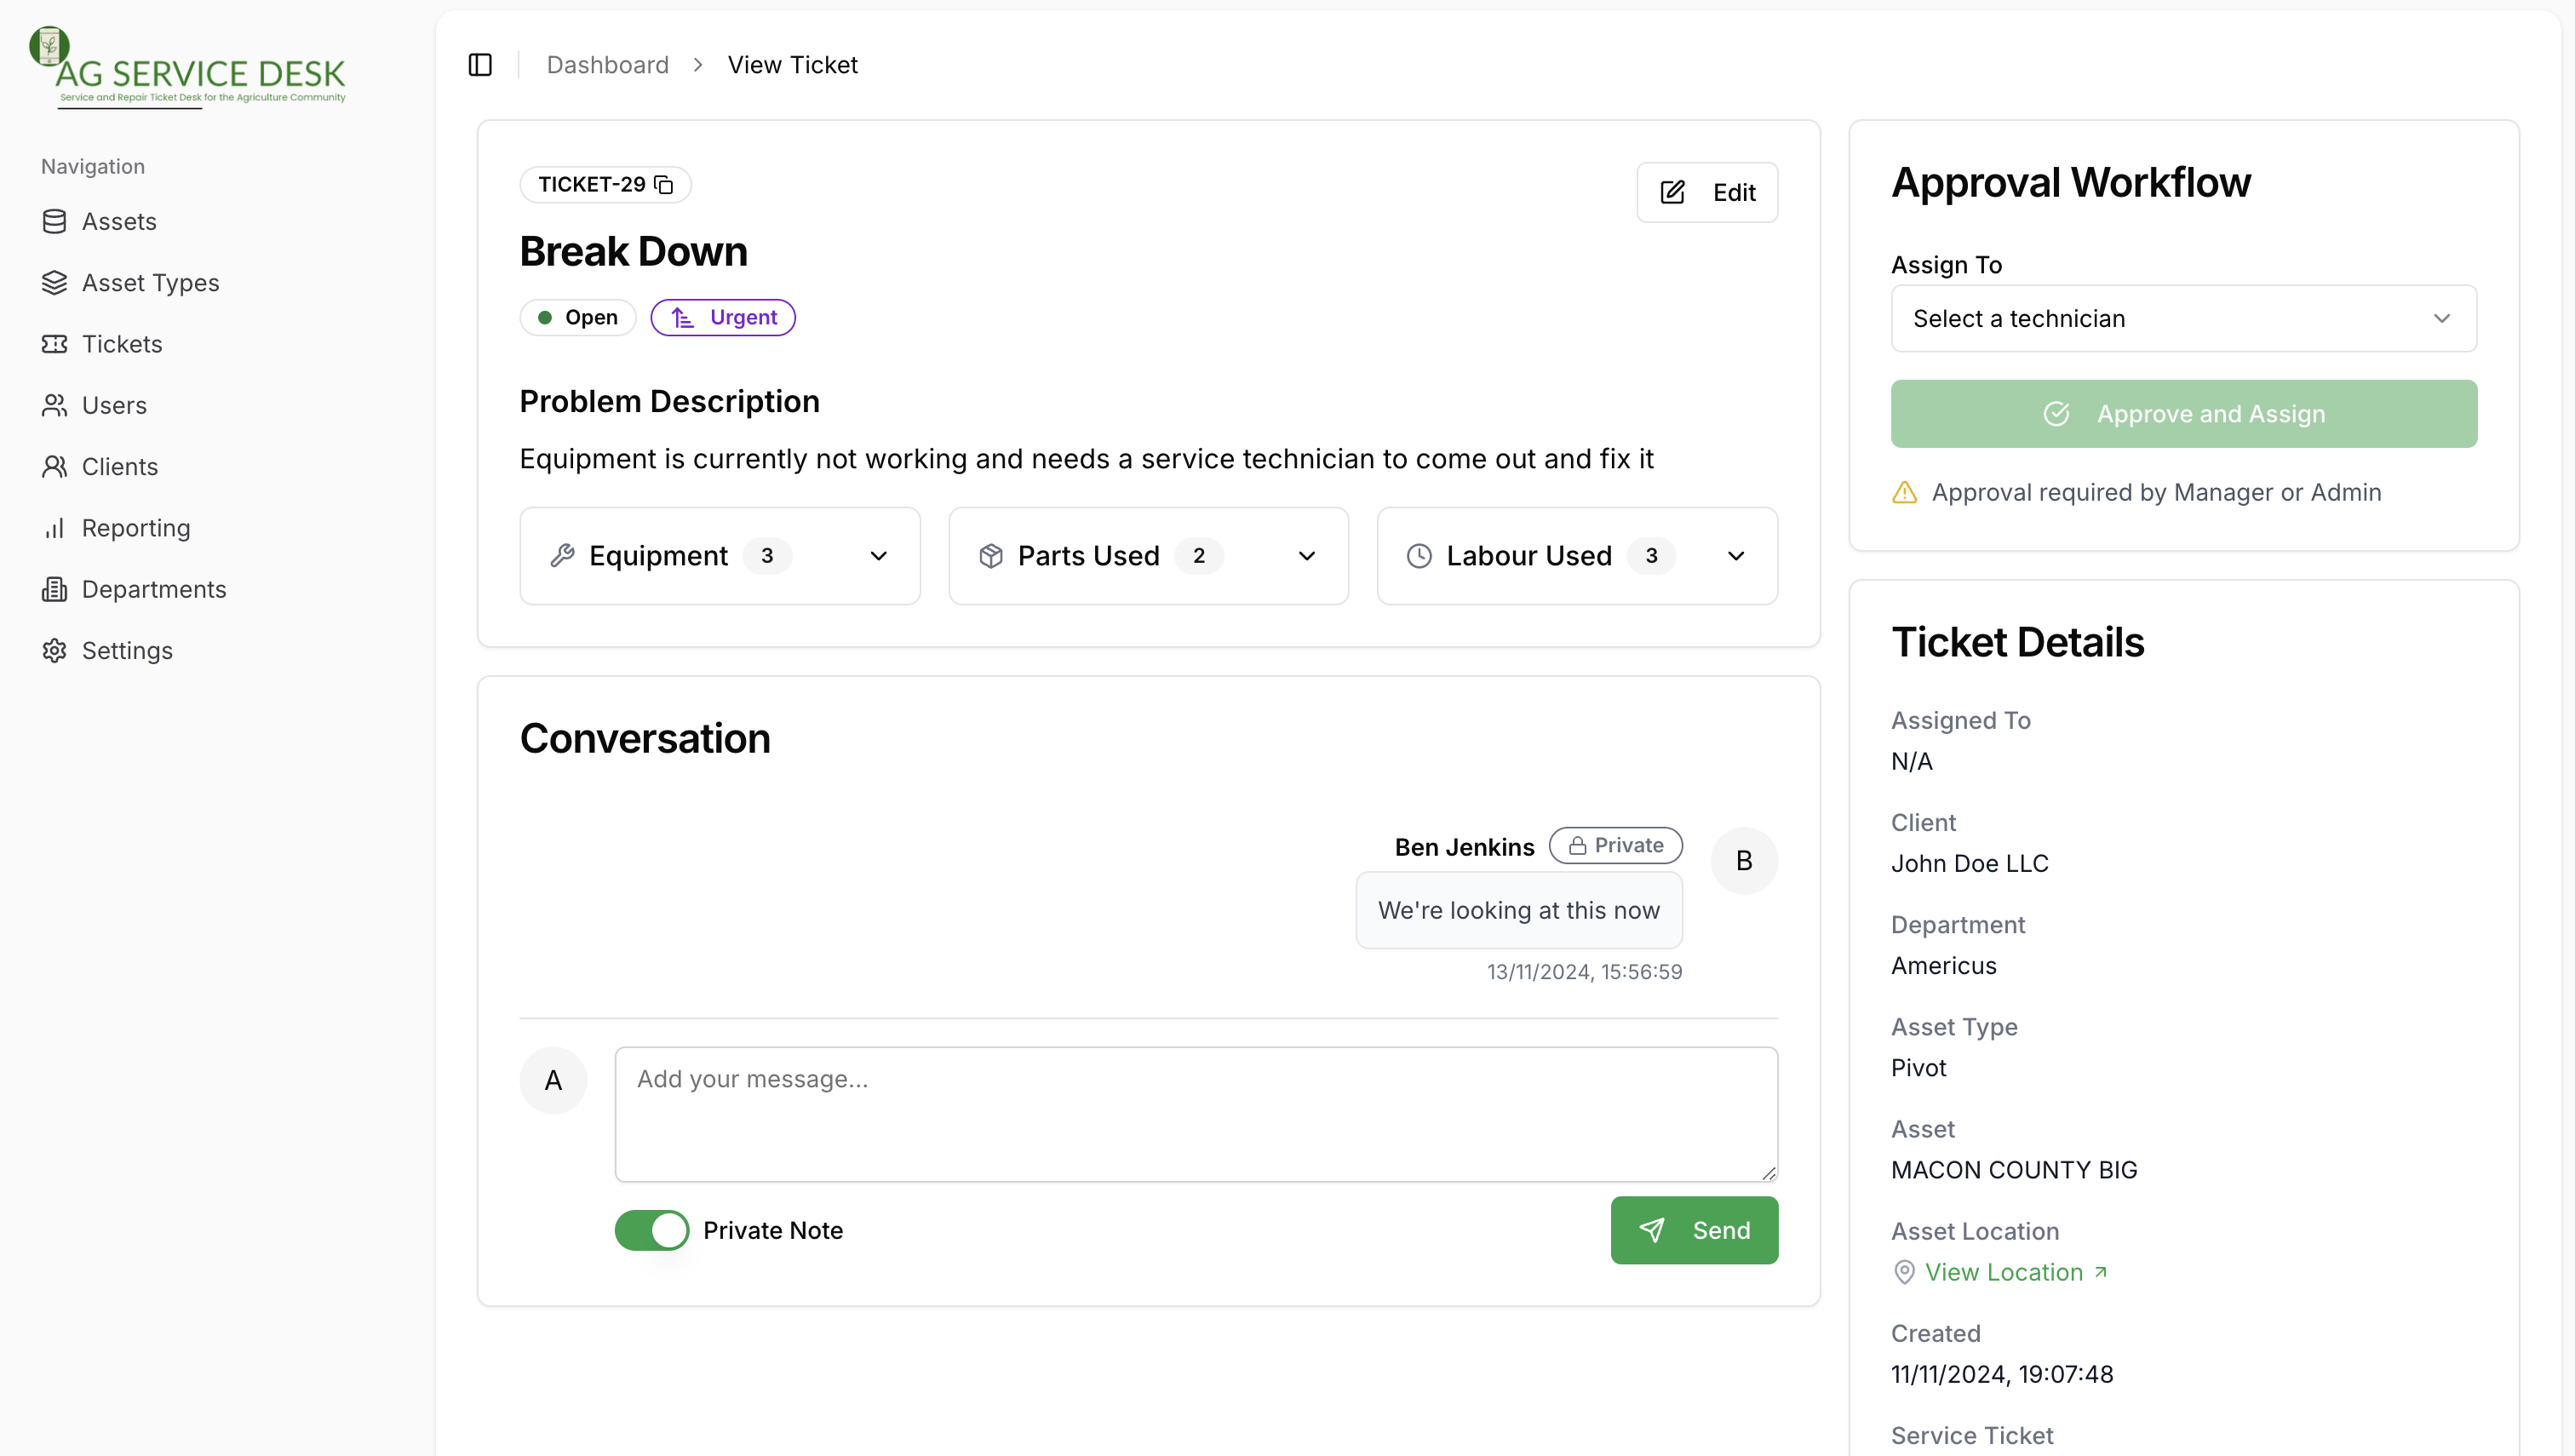Click the Add your message text field
The width and height of the screenshot is (2575, 1456).
(1195, 1113)
